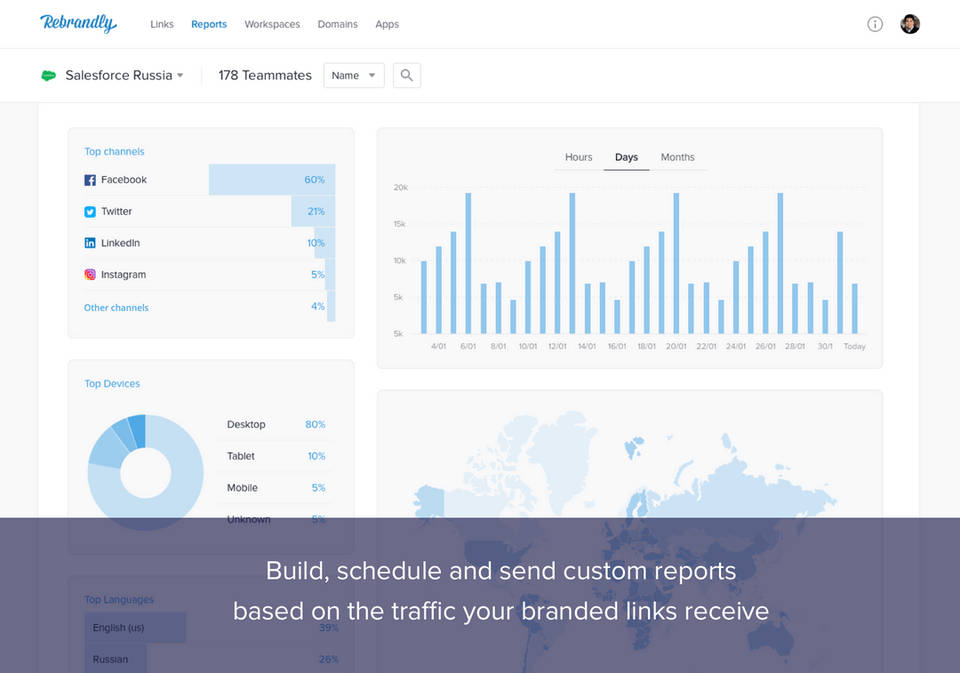Click the search magnifier button
This screenshot has width=960, height=673.
coord(407,75)
